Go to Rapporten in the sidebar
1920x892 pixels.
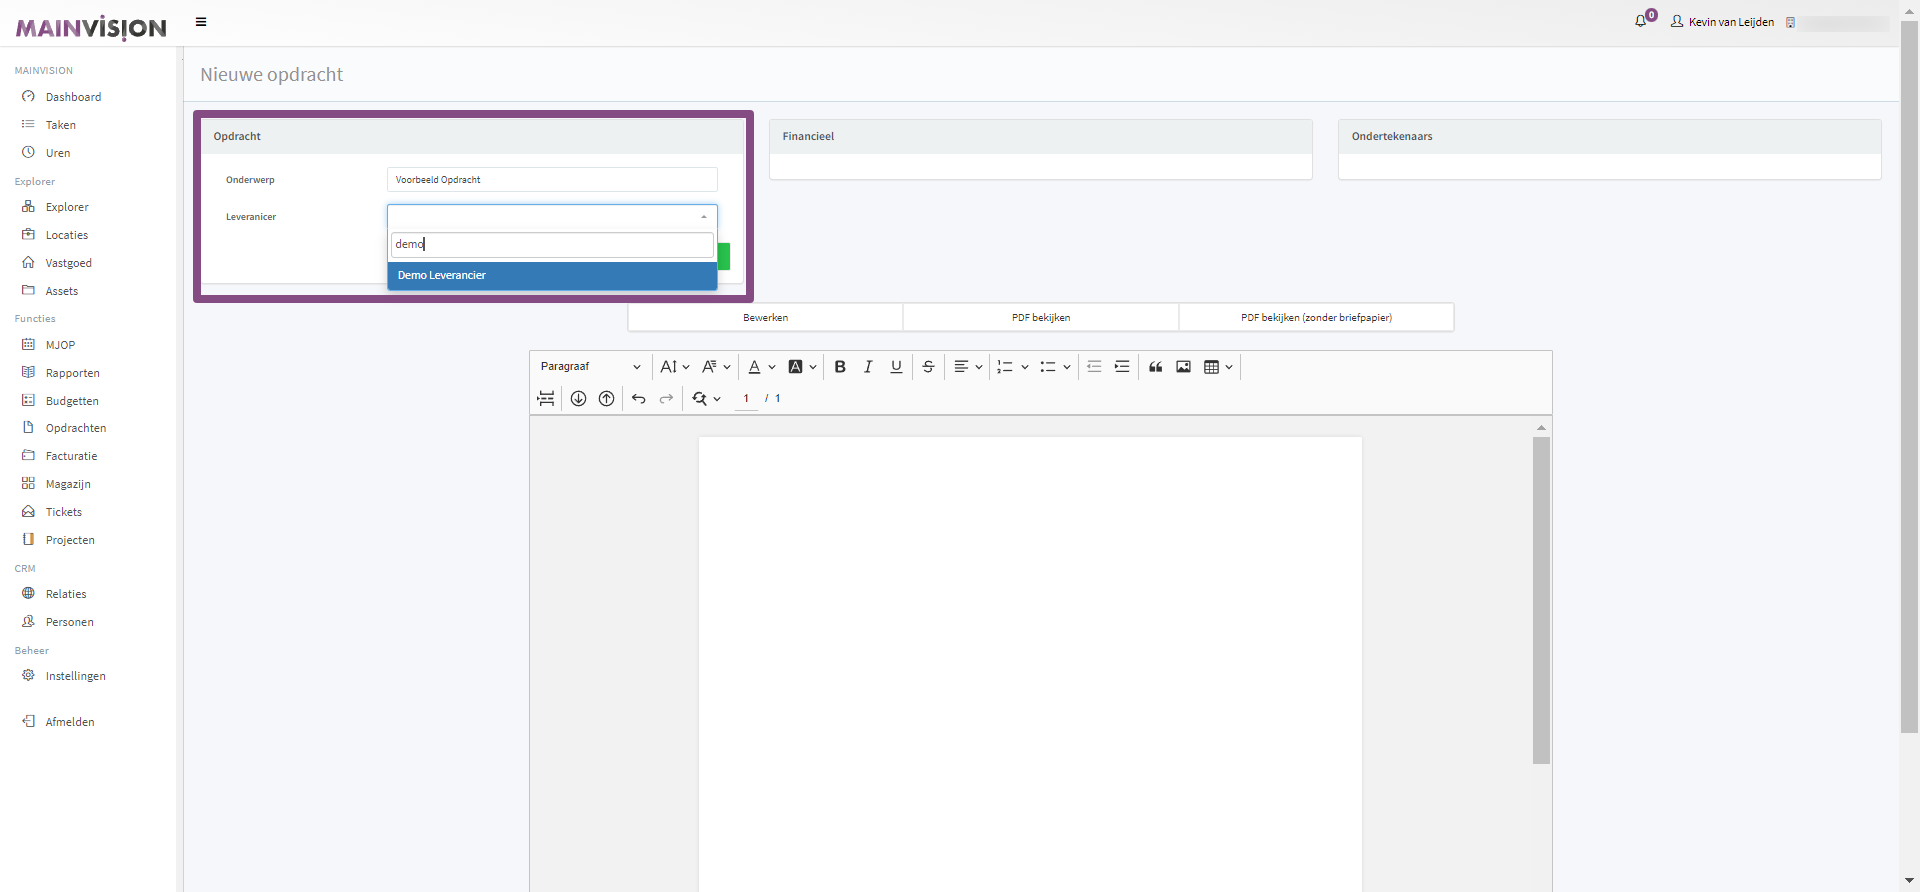pyautogui.click(x=73, y=373)
